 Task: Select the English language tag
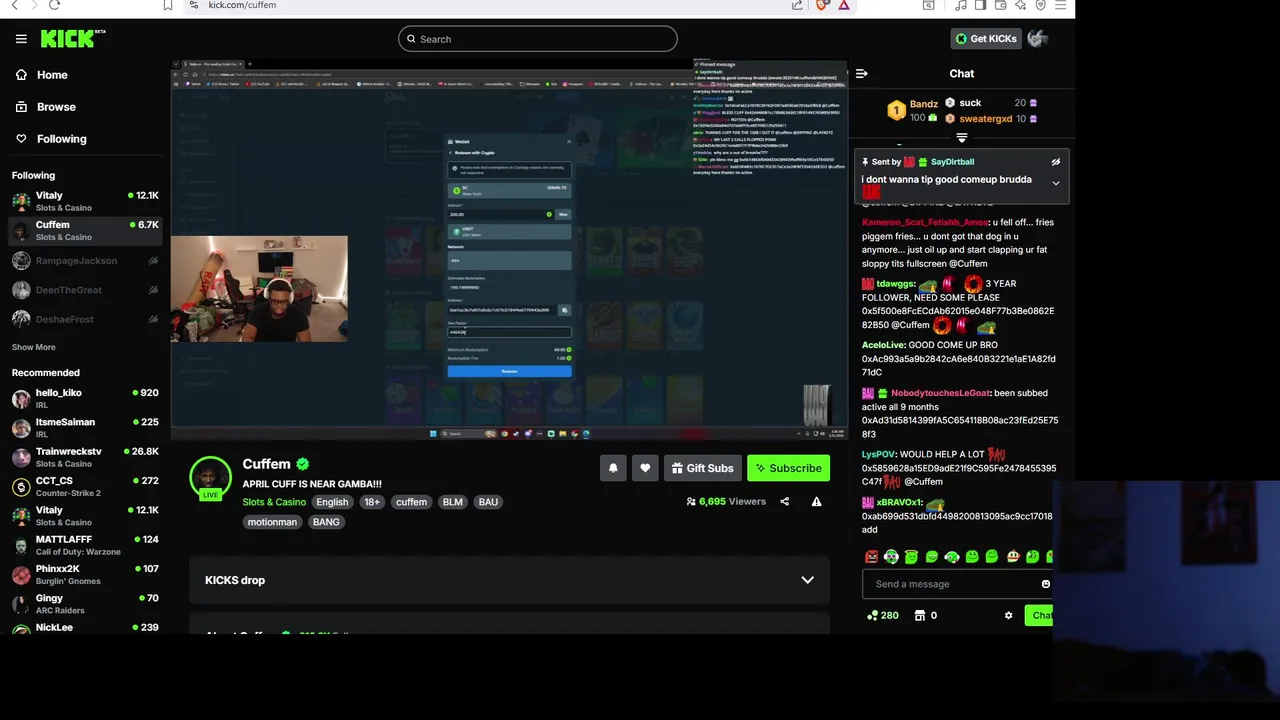coord(332,502)
